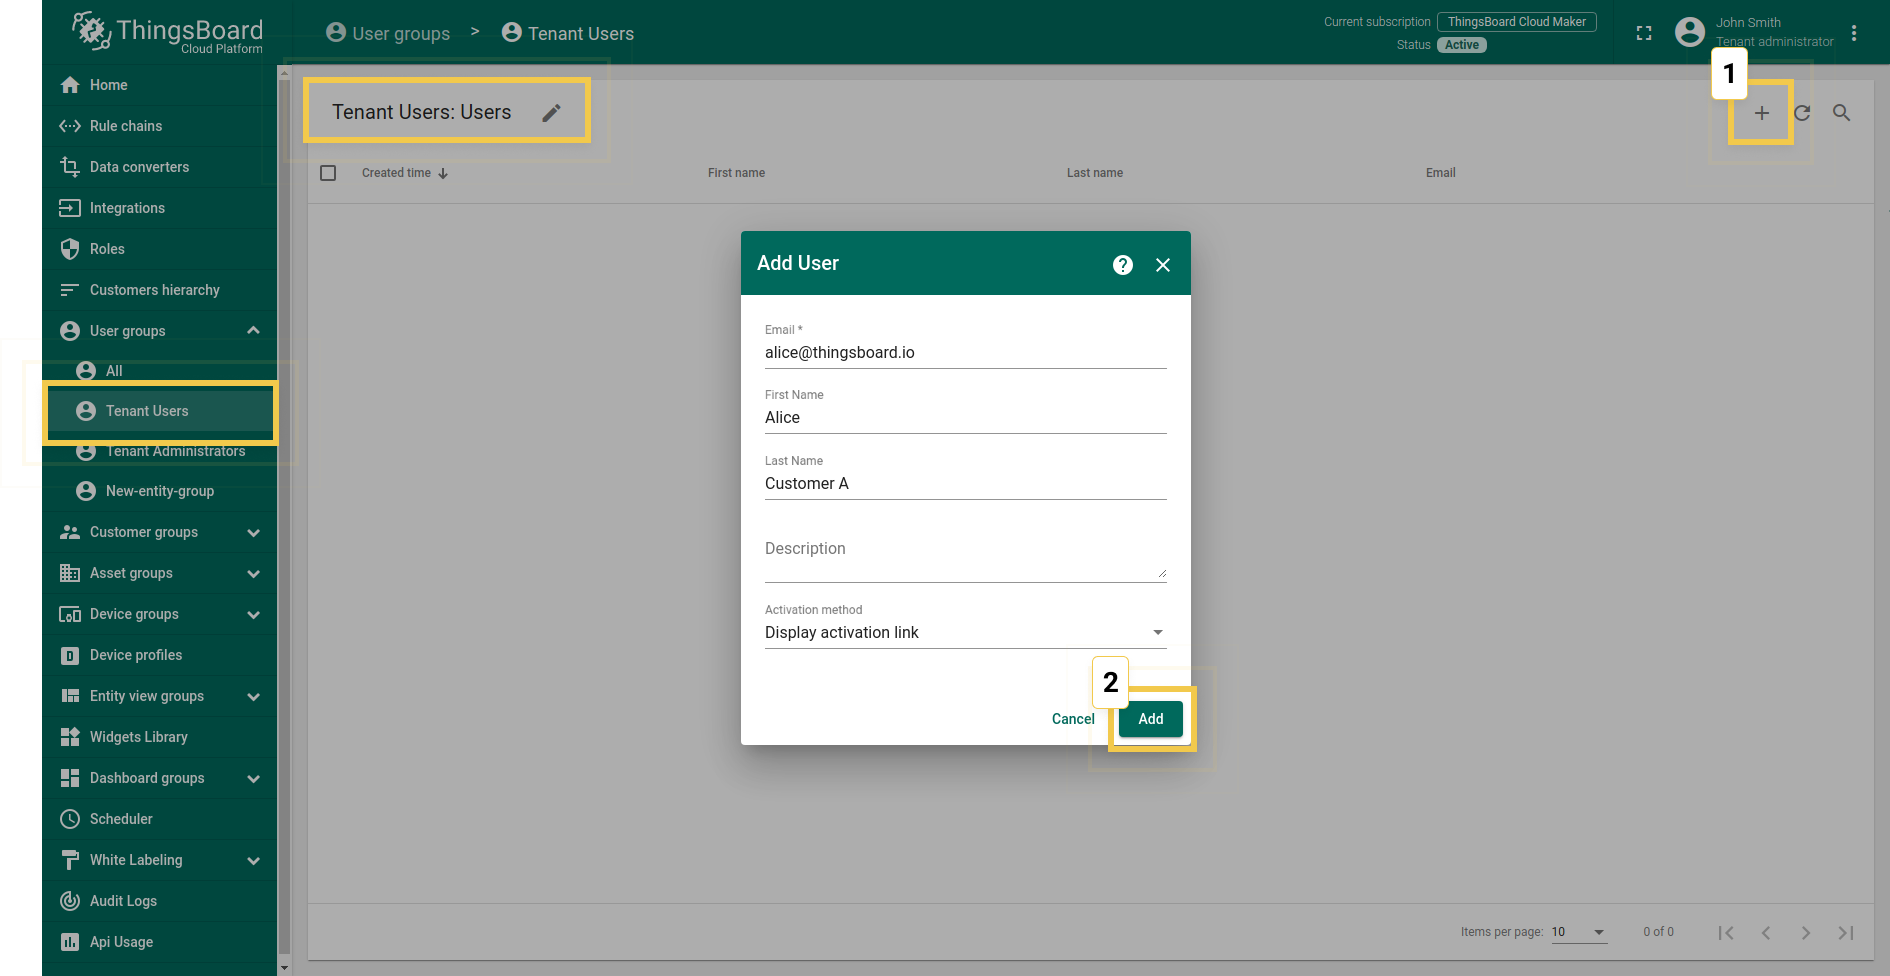Click the Device groups icon
The width and height of the screenshot is (1890, 976).
(70, 614)
